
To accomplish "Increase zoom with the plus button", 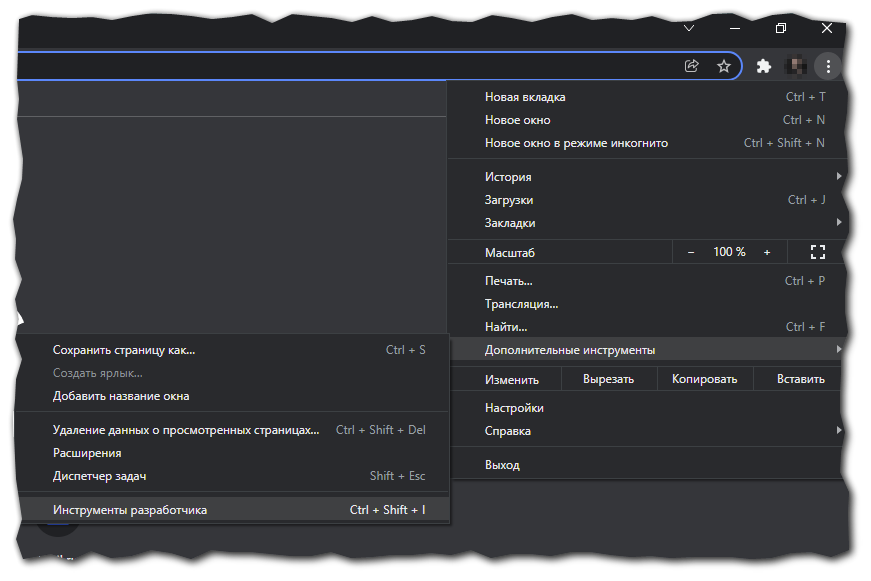I will click(767, 252).
